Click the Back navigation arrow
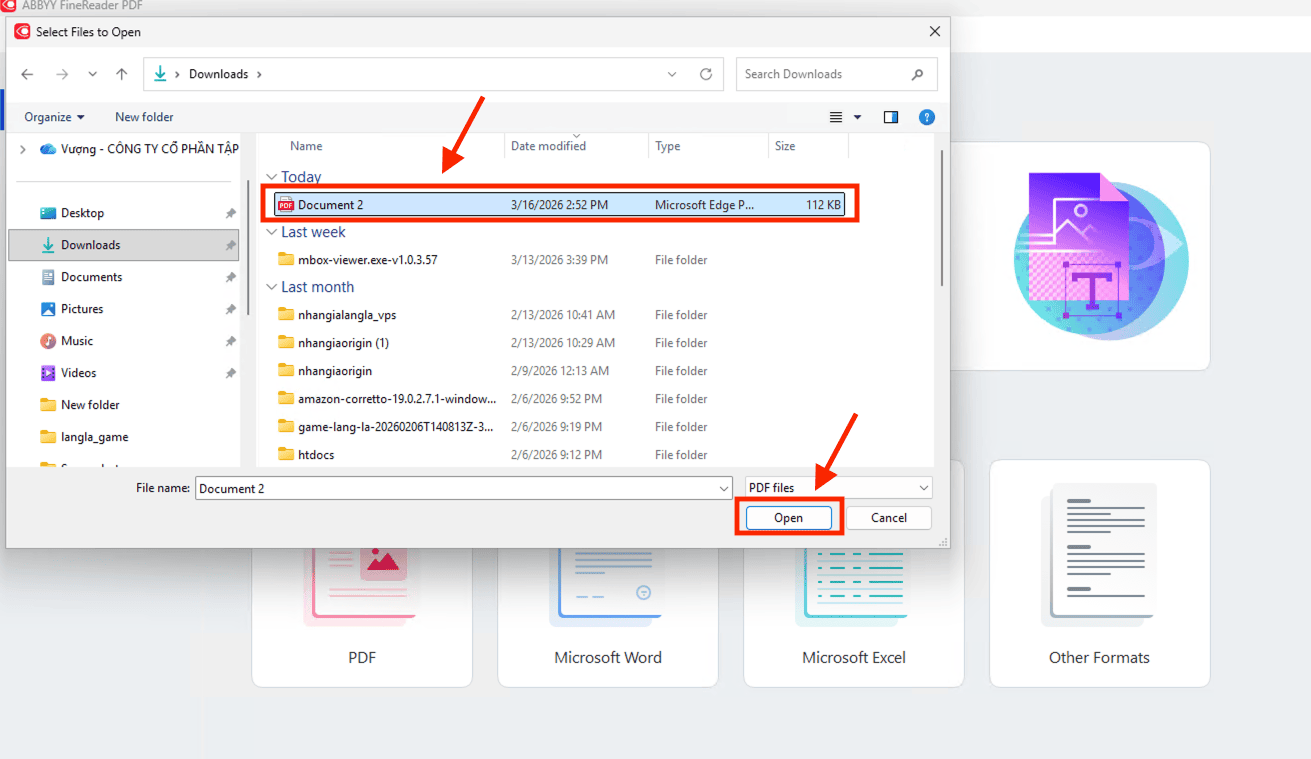Image resolution: width=1311 pixels, height=759 pixels. (27, 74)
